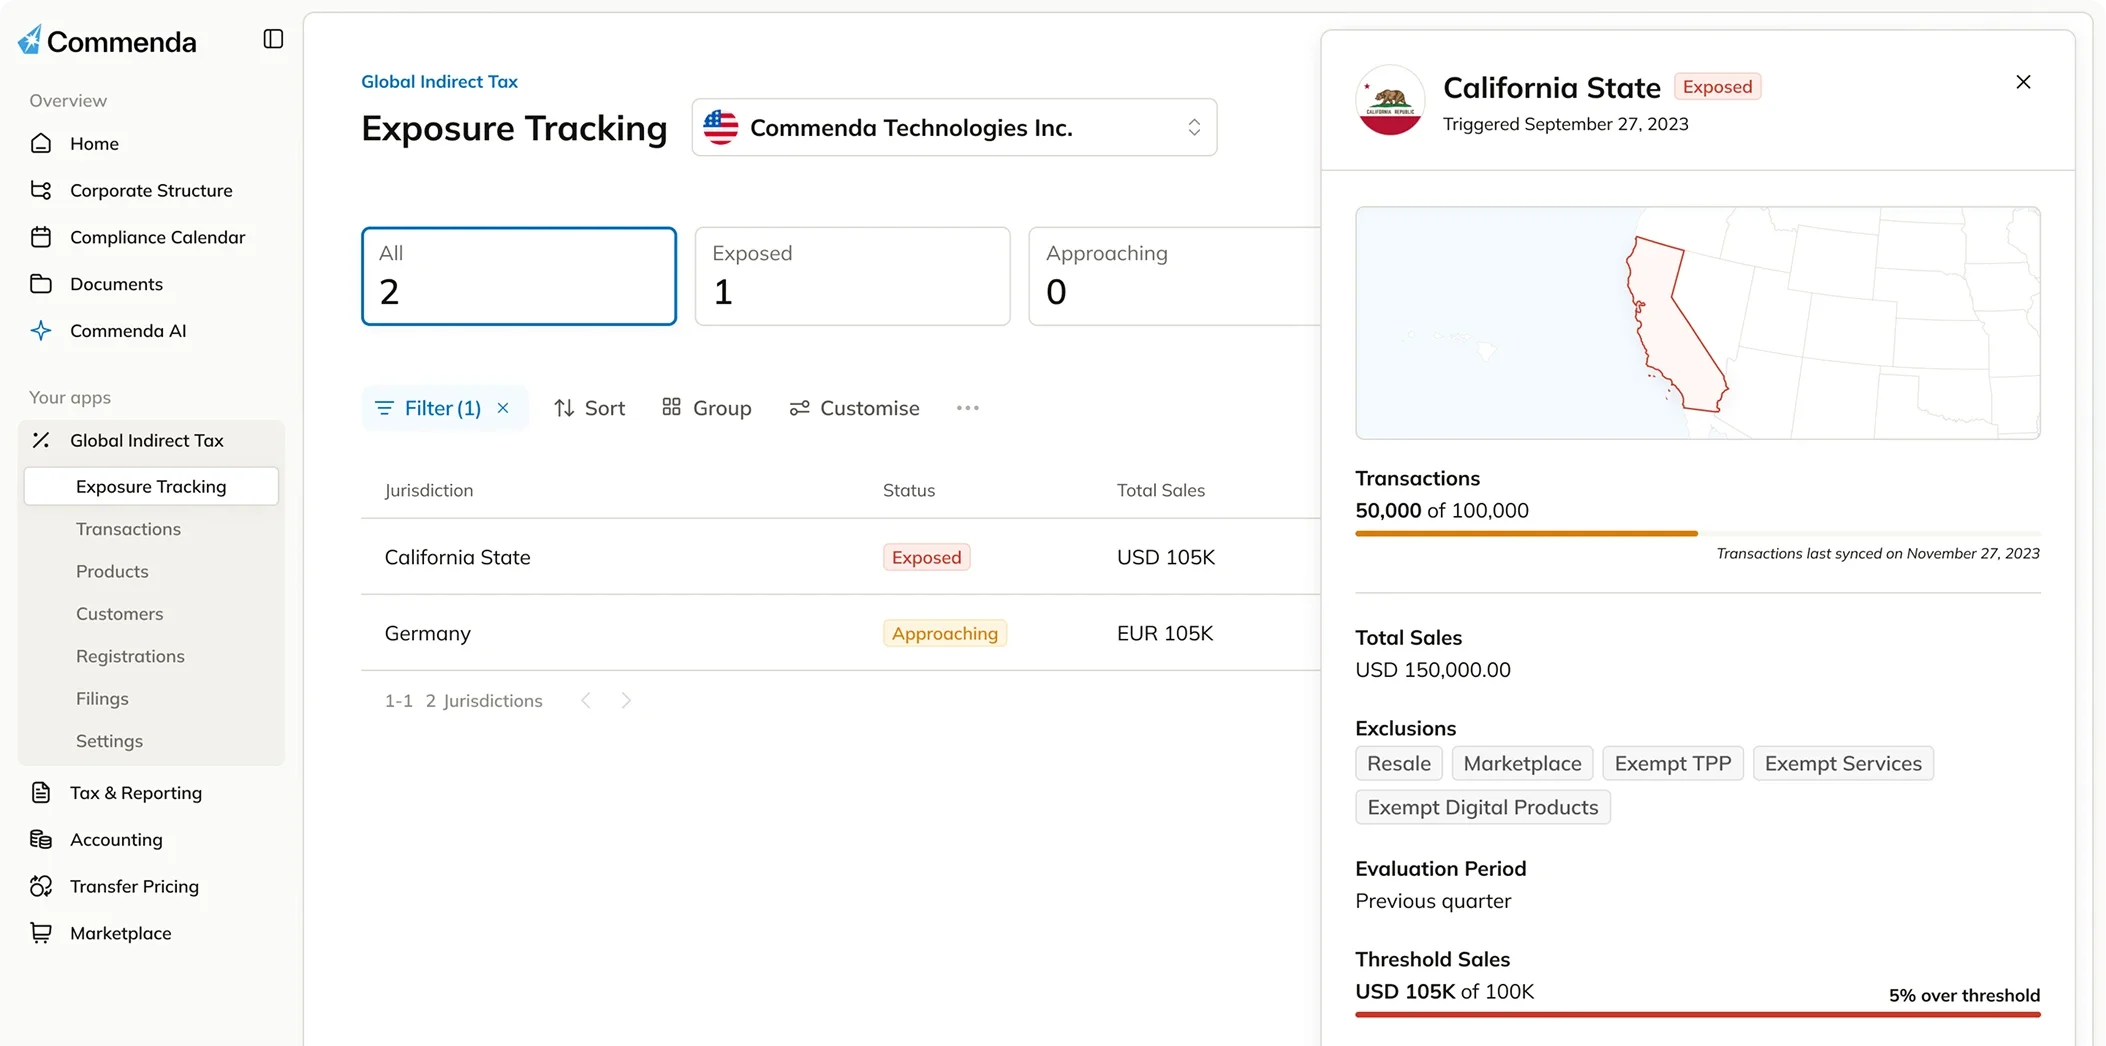The height and width of the screenshot is (1046, 2106).
Task: Open the Marketplace cart icon
Action: (x=41, y=933)
